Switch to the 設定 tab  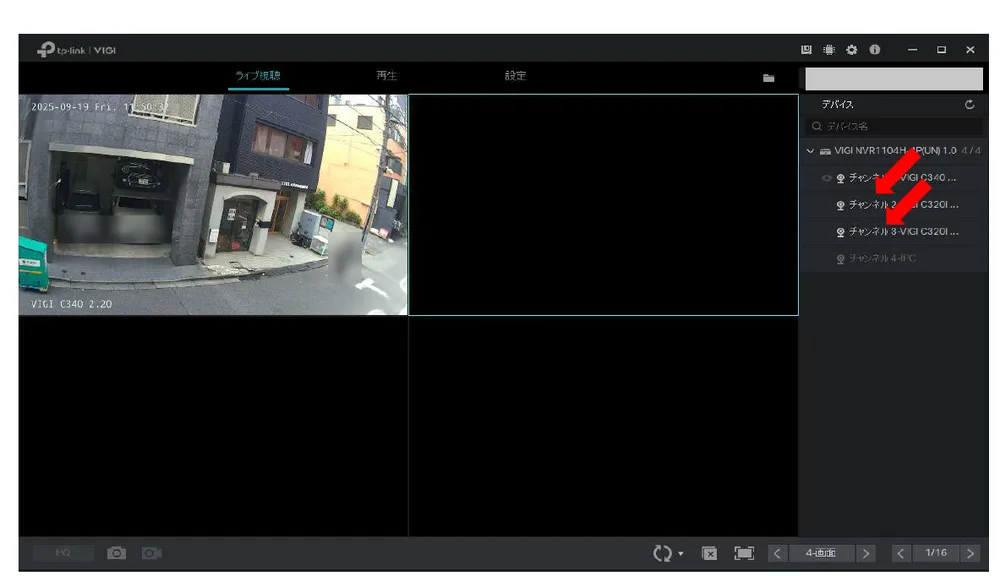coord(515,76)
